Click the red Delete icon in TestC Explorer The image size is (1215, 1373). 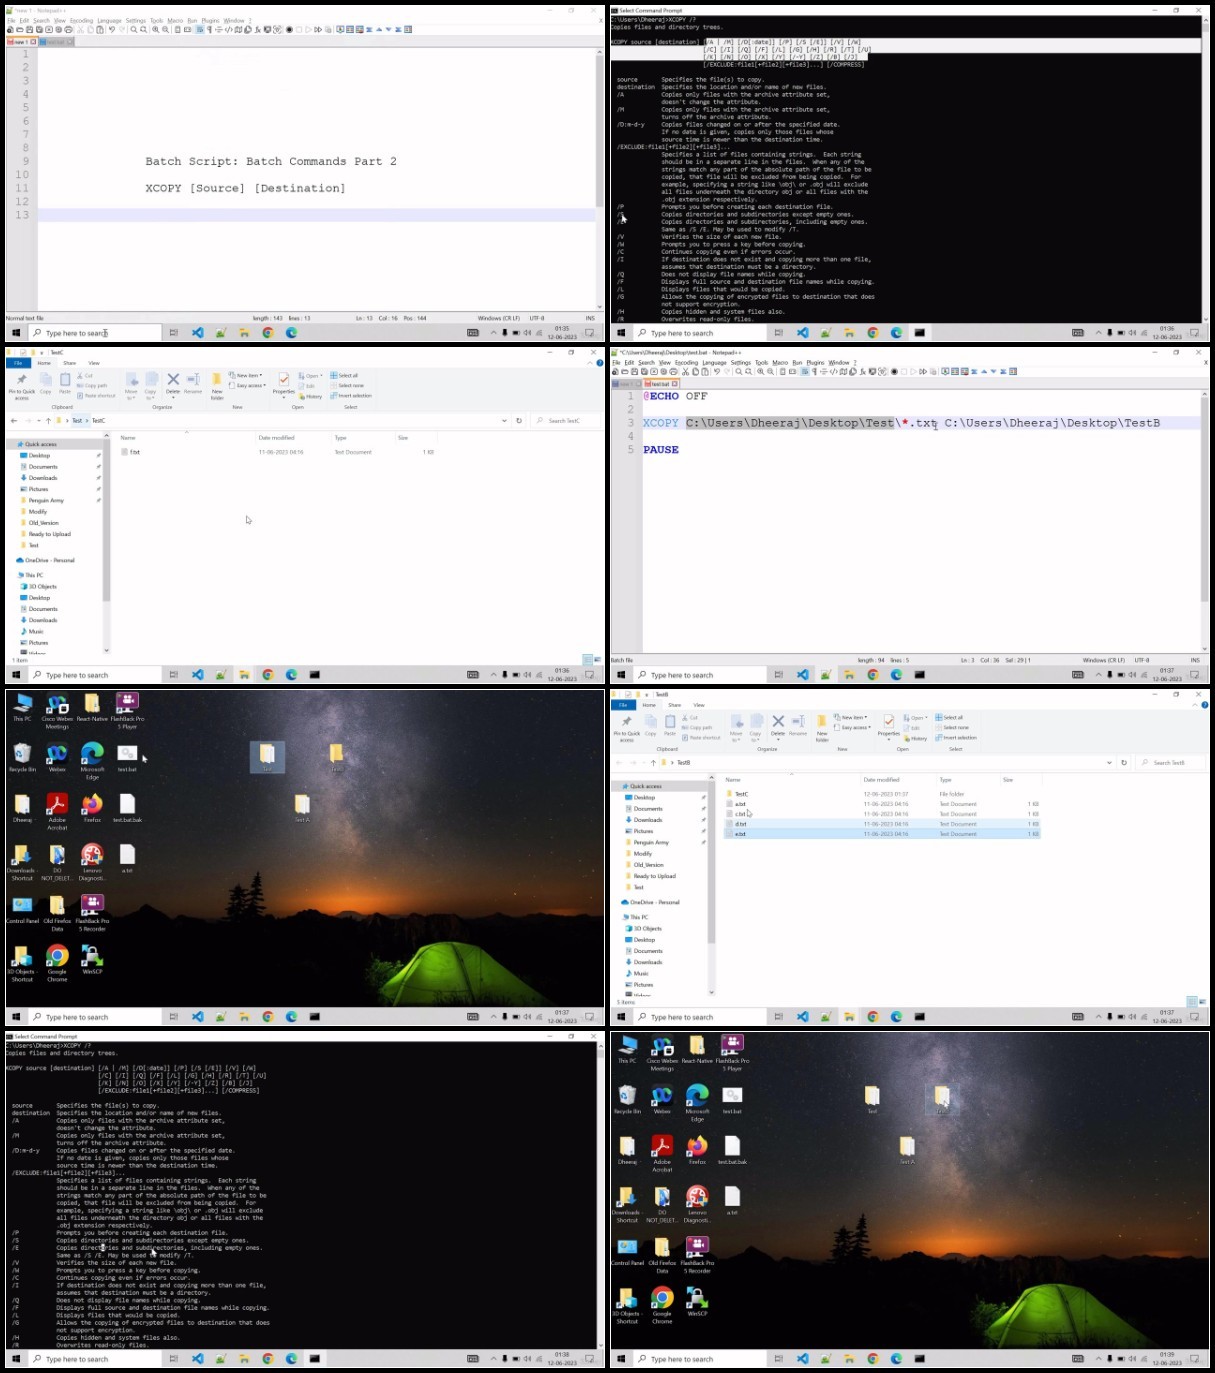coord(173,383)
